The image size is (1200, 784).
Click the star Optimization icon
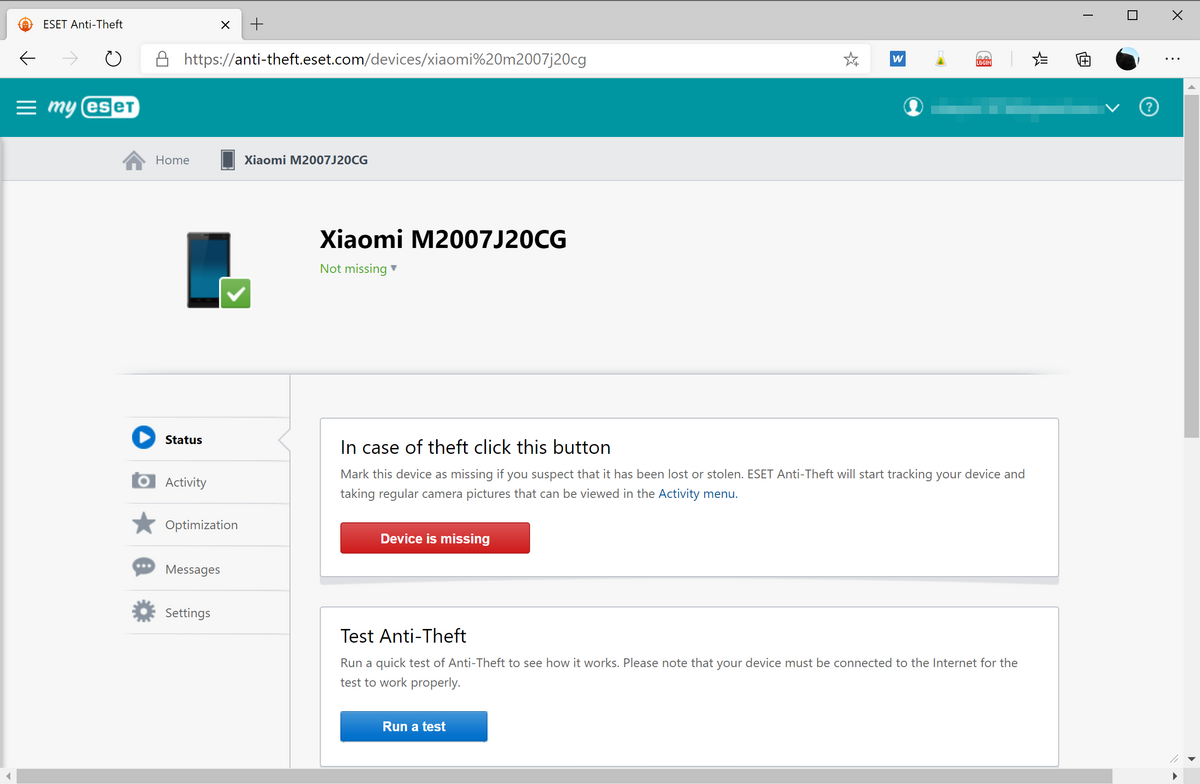[144, 524]
